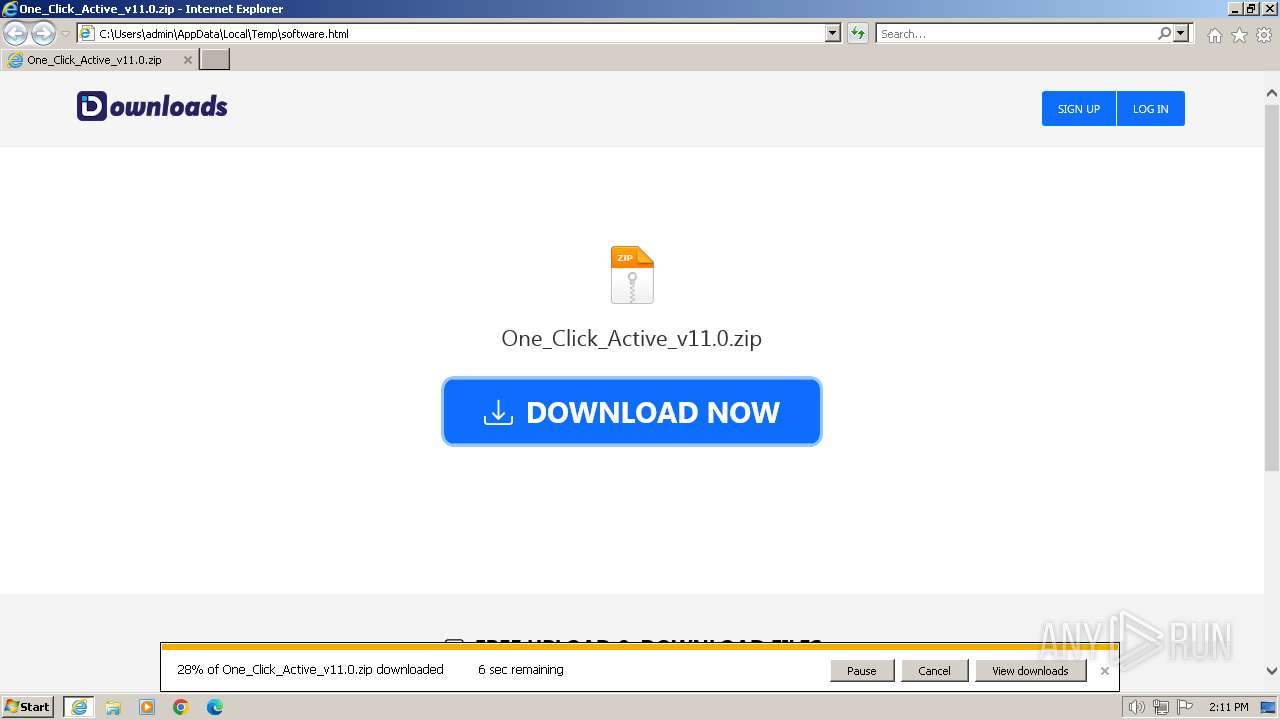Click the SIGN UP button

[x=1079, y=109]
